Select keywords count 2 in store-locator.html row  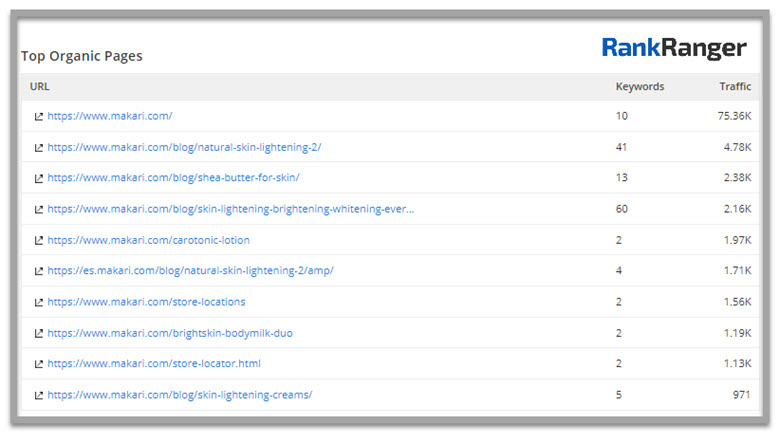[619, 363]
